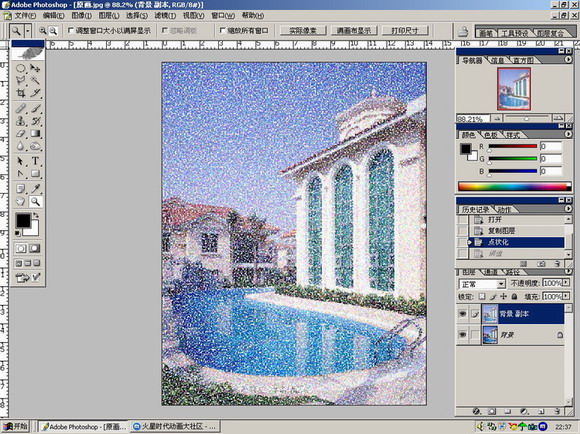Select the Magic Wand tool
The height and width of the screenshot is (434, 580).
(35, 80)
